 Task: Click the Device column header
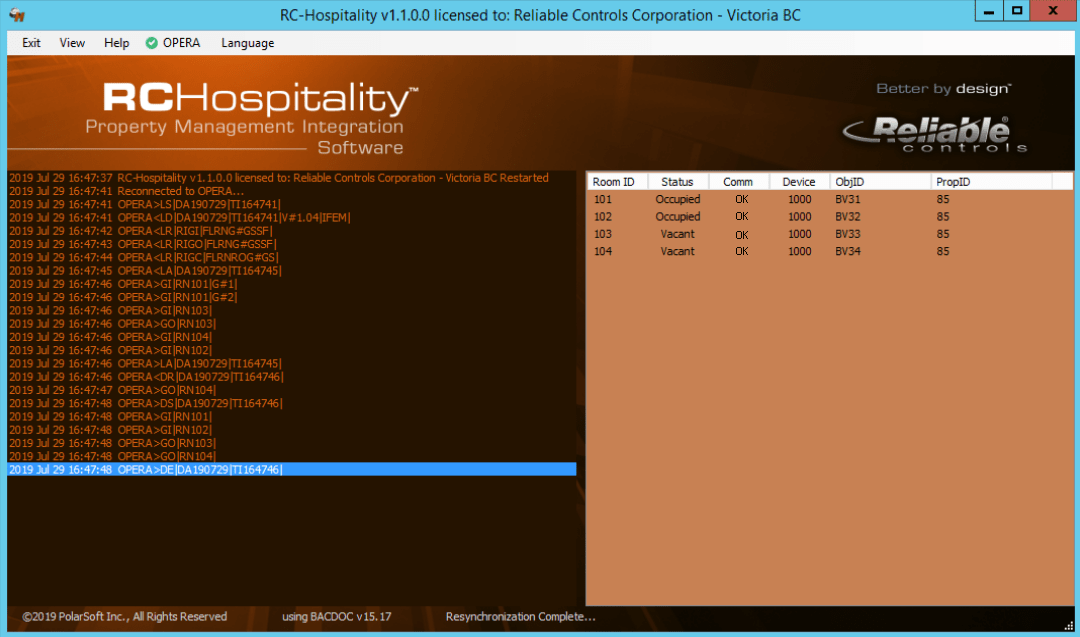click(799, 182)
